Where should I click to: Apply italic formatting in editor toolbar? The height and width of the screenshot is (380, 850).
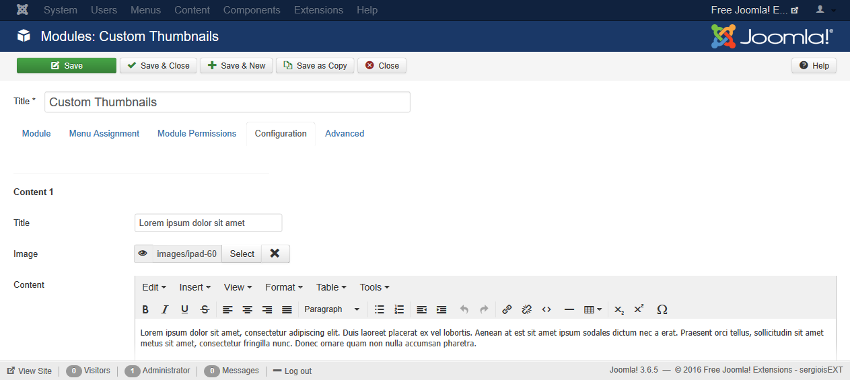(165, 310)
